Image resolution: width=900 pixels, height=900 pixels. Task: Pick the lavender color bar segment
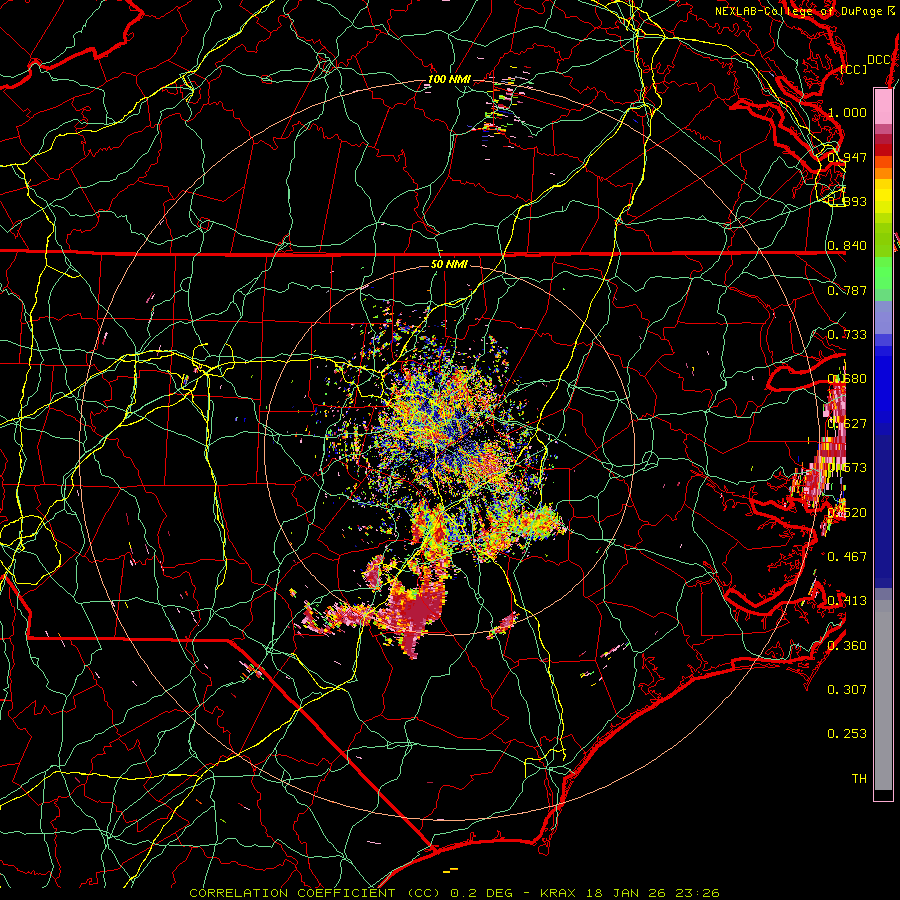pos(883,317)
